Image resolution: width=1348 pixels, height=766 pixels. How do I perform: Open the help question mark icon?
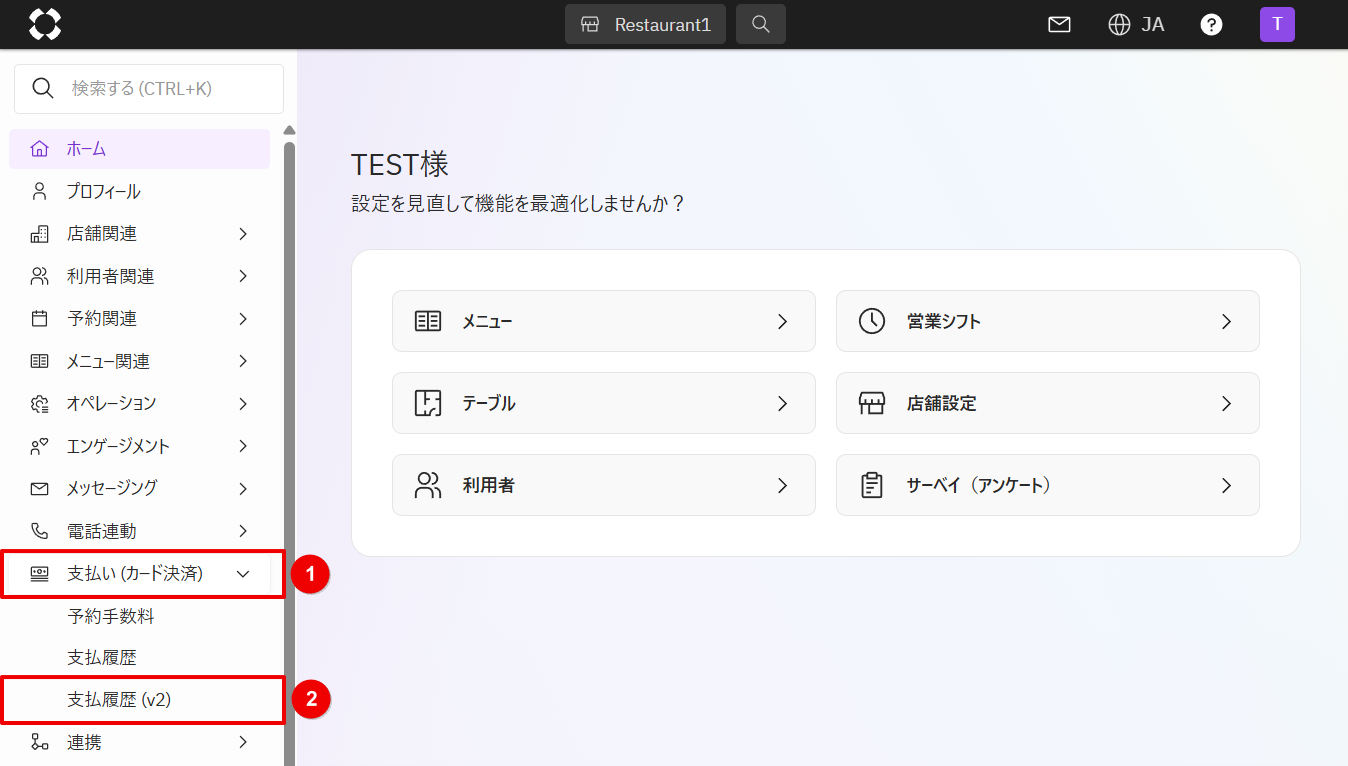pos(1211,25)
